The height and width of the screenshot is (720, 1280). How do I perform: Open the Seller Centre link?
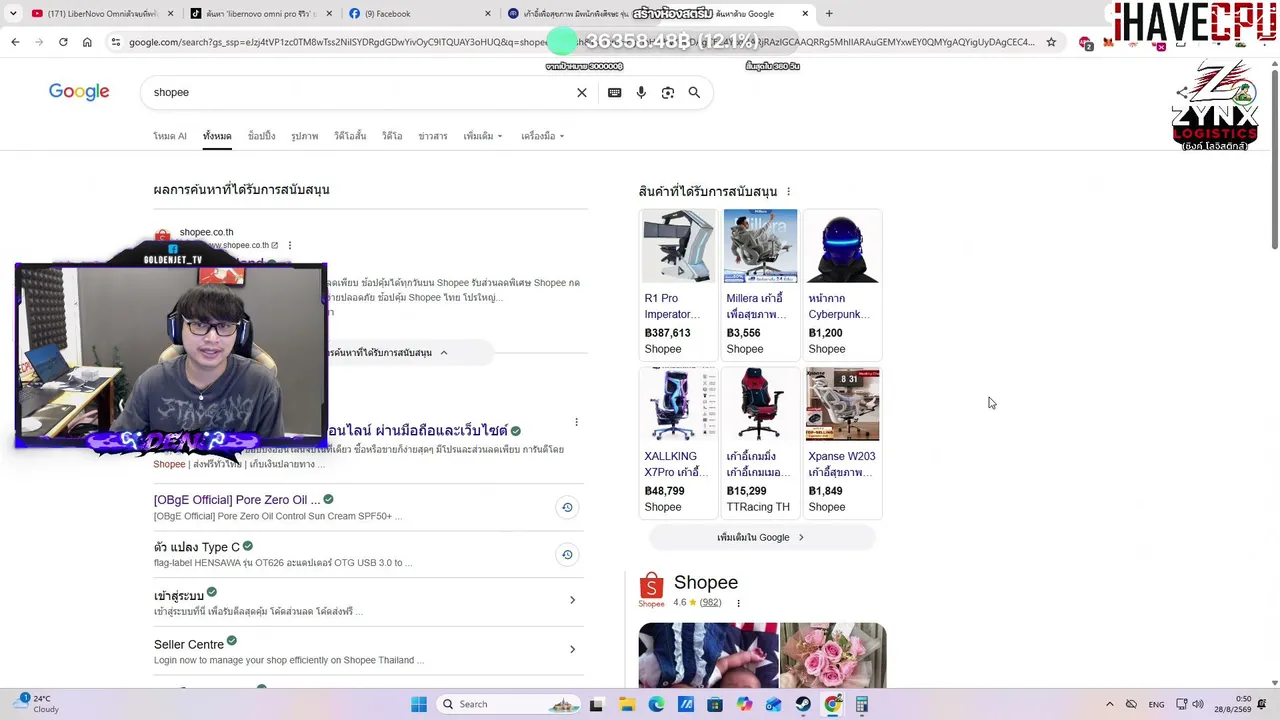coord(189,645)
